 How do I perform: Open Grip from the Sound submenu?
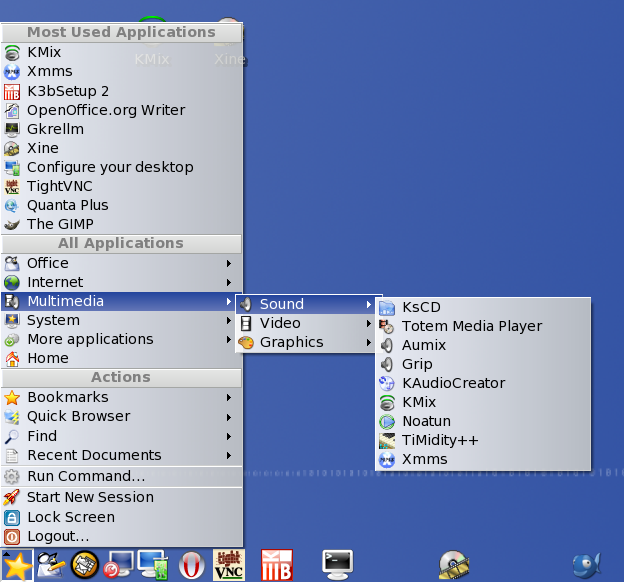point(483,365)
